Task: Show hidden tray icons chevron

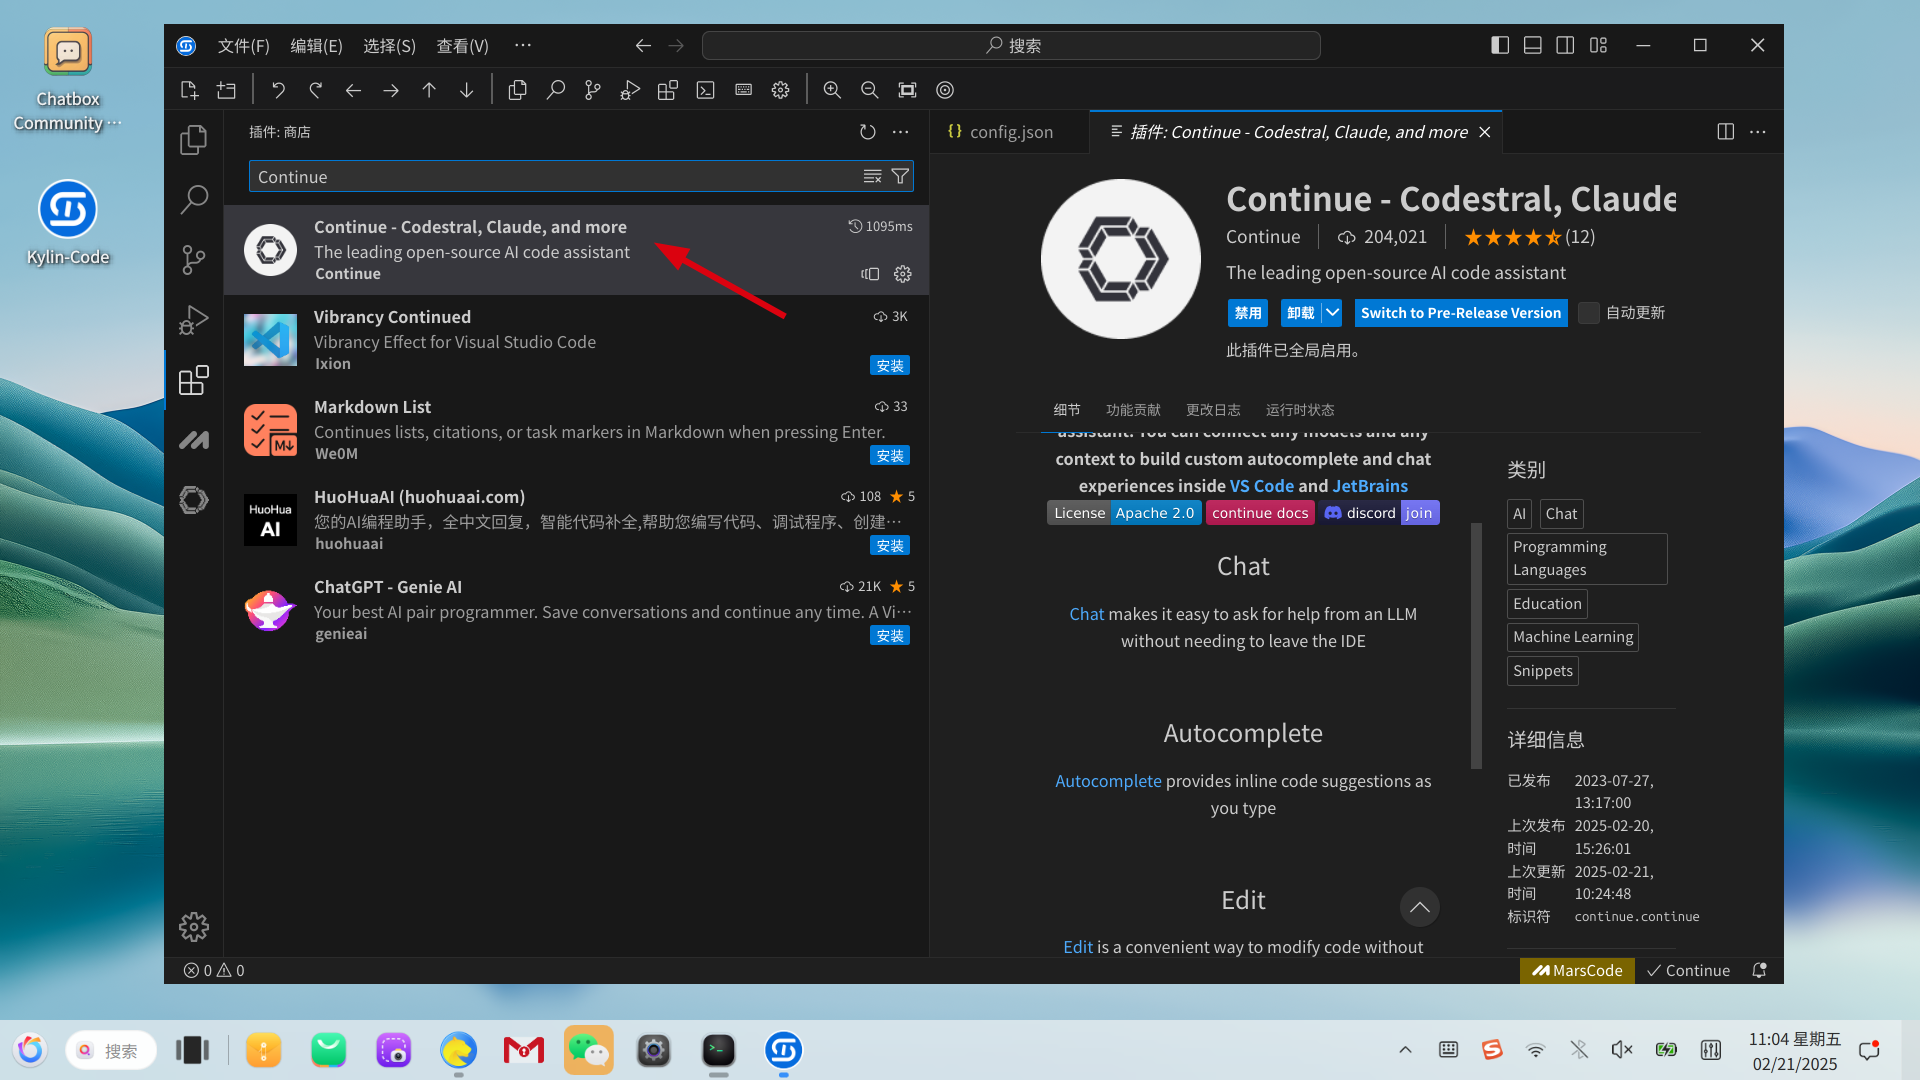Action: 1405,1050
